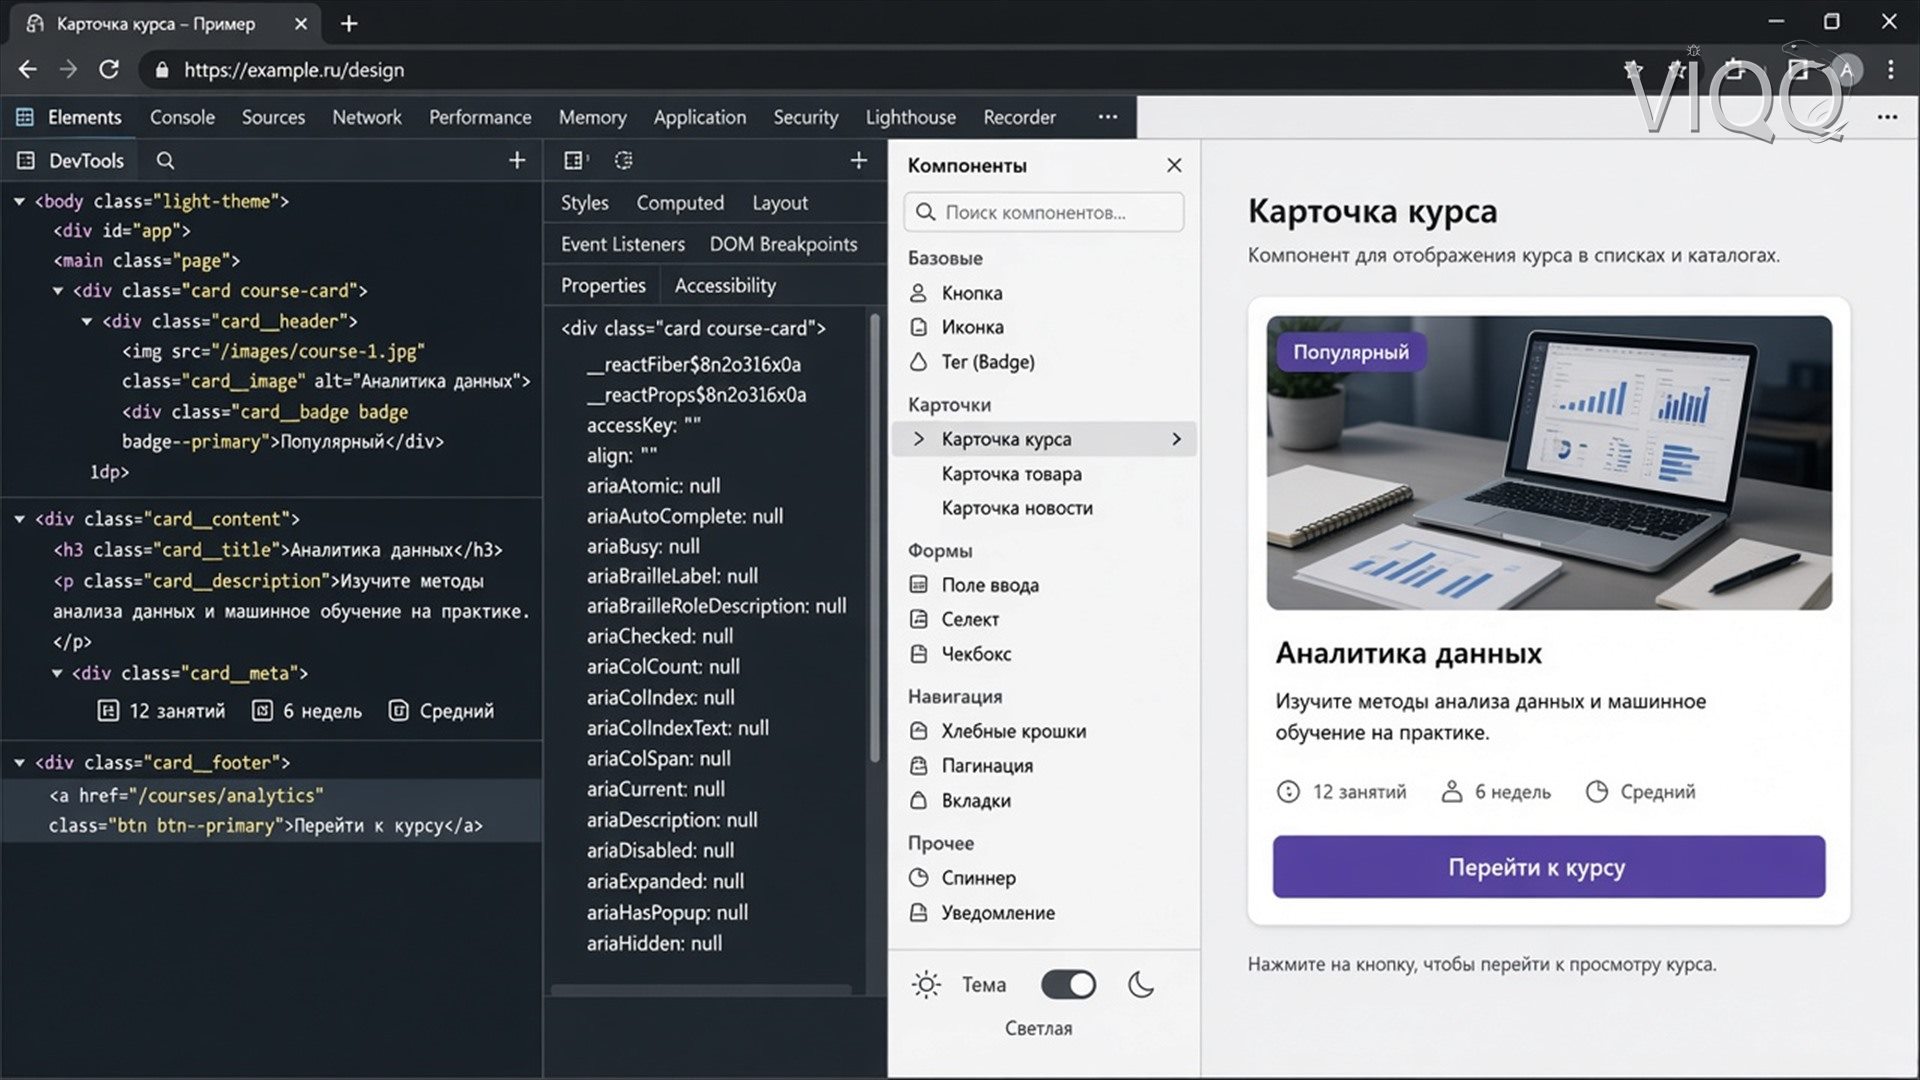Click the Популярный badge on the card

coord(1351,352)
